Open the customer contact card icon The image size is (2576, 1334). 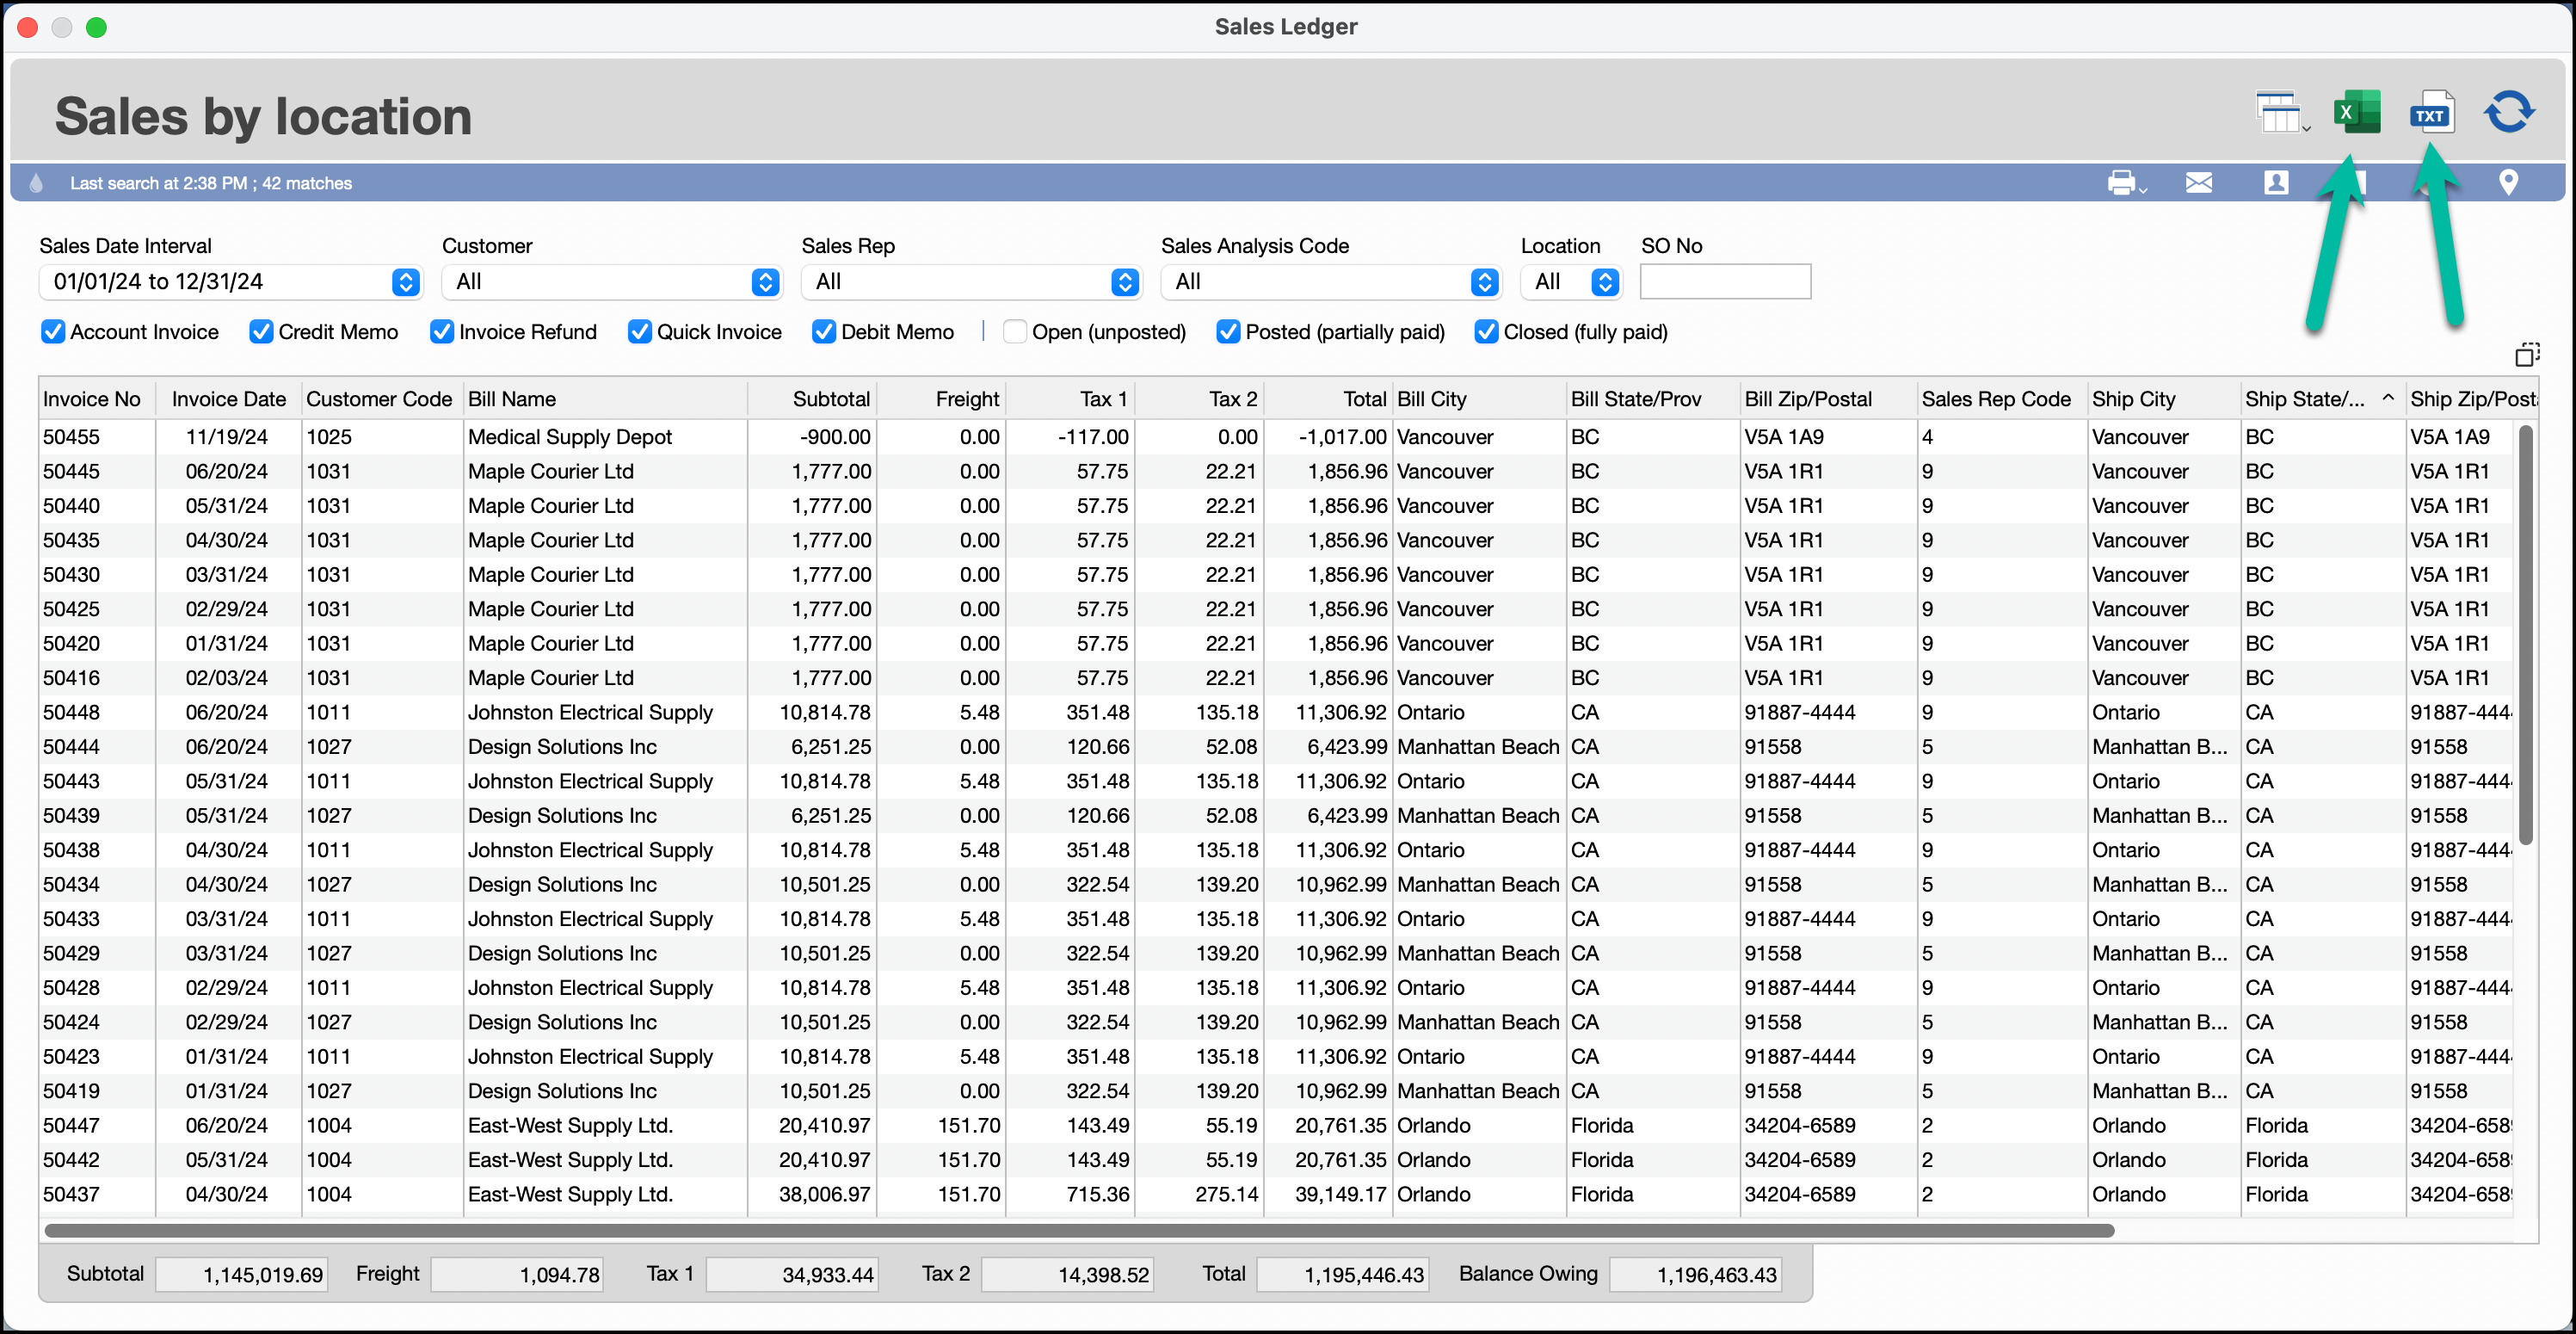(2276, 183)
